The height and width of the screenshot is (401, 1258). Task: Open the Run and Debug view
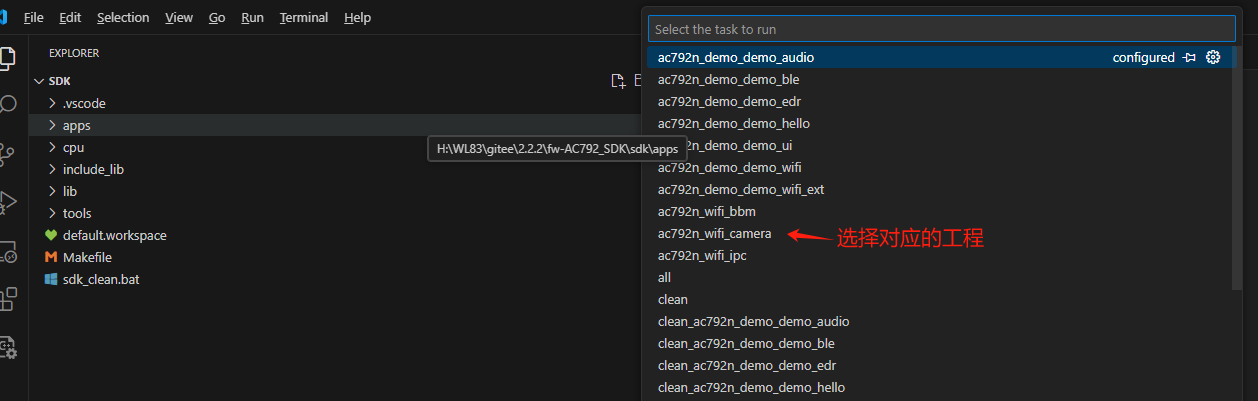(x=8, y=201)
